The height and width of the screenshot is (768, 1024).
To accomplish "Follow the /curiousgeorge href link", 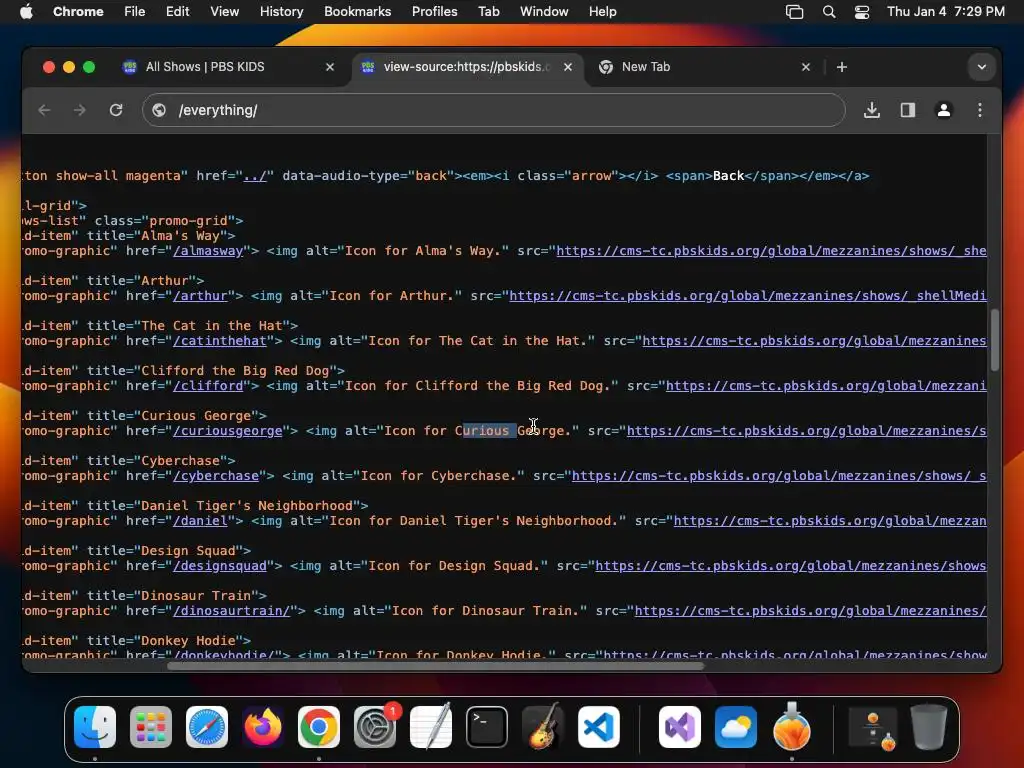I will coord(228,432).
